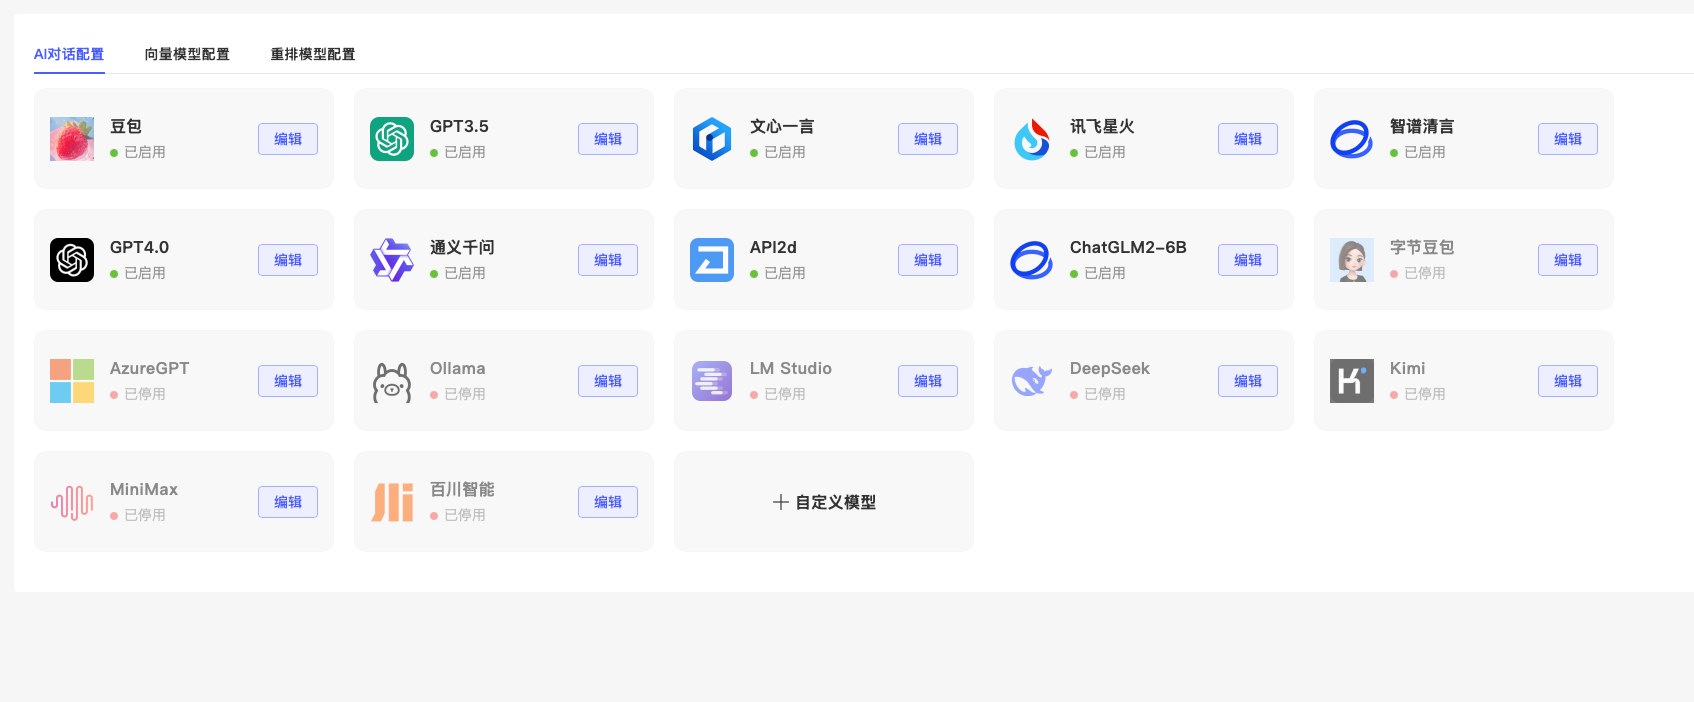The height and width of the screenshot is (702, 1694).
Task: Click the 智谱清言 blue swirl logo
Action: (x=1352, y=139)
